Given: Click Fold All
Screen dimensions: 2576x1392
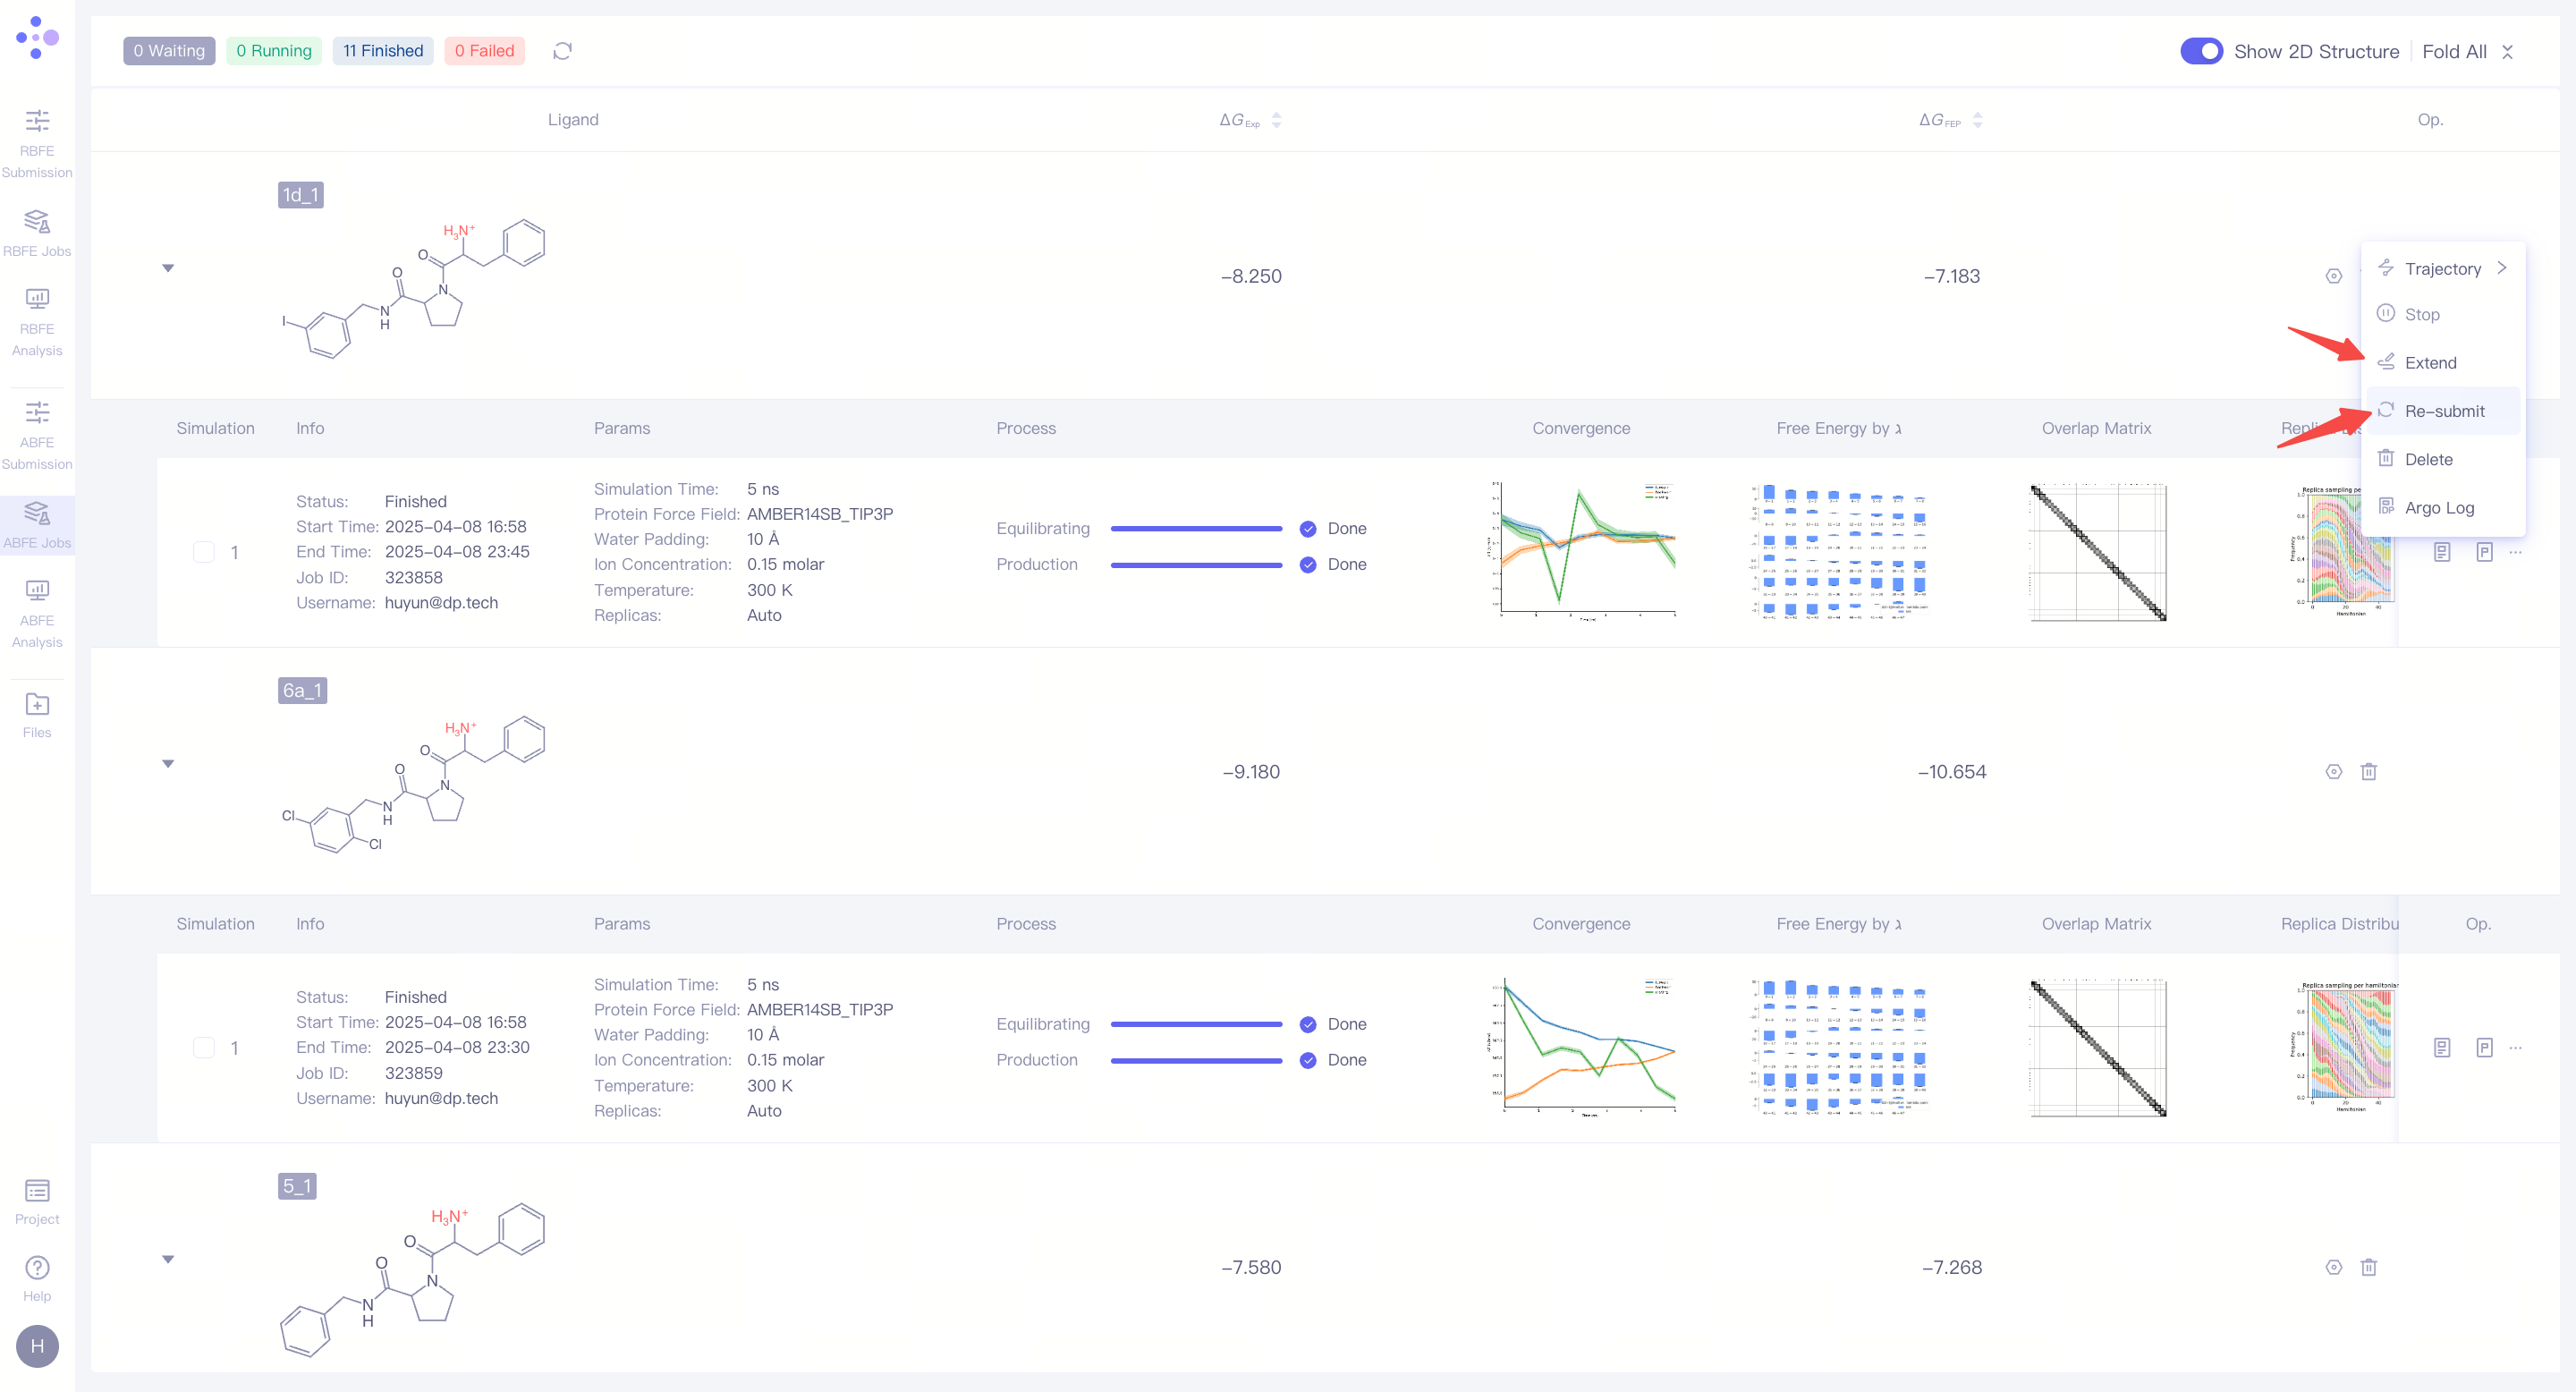Looking at the screenshot, I should click(x=2454, y=51).
